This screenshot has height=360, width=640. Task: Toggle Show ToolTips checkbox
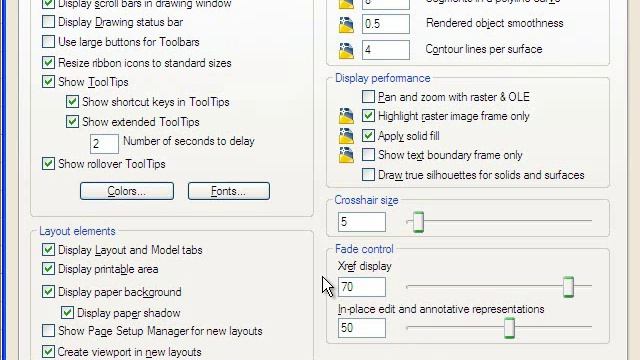click(48, 82)
